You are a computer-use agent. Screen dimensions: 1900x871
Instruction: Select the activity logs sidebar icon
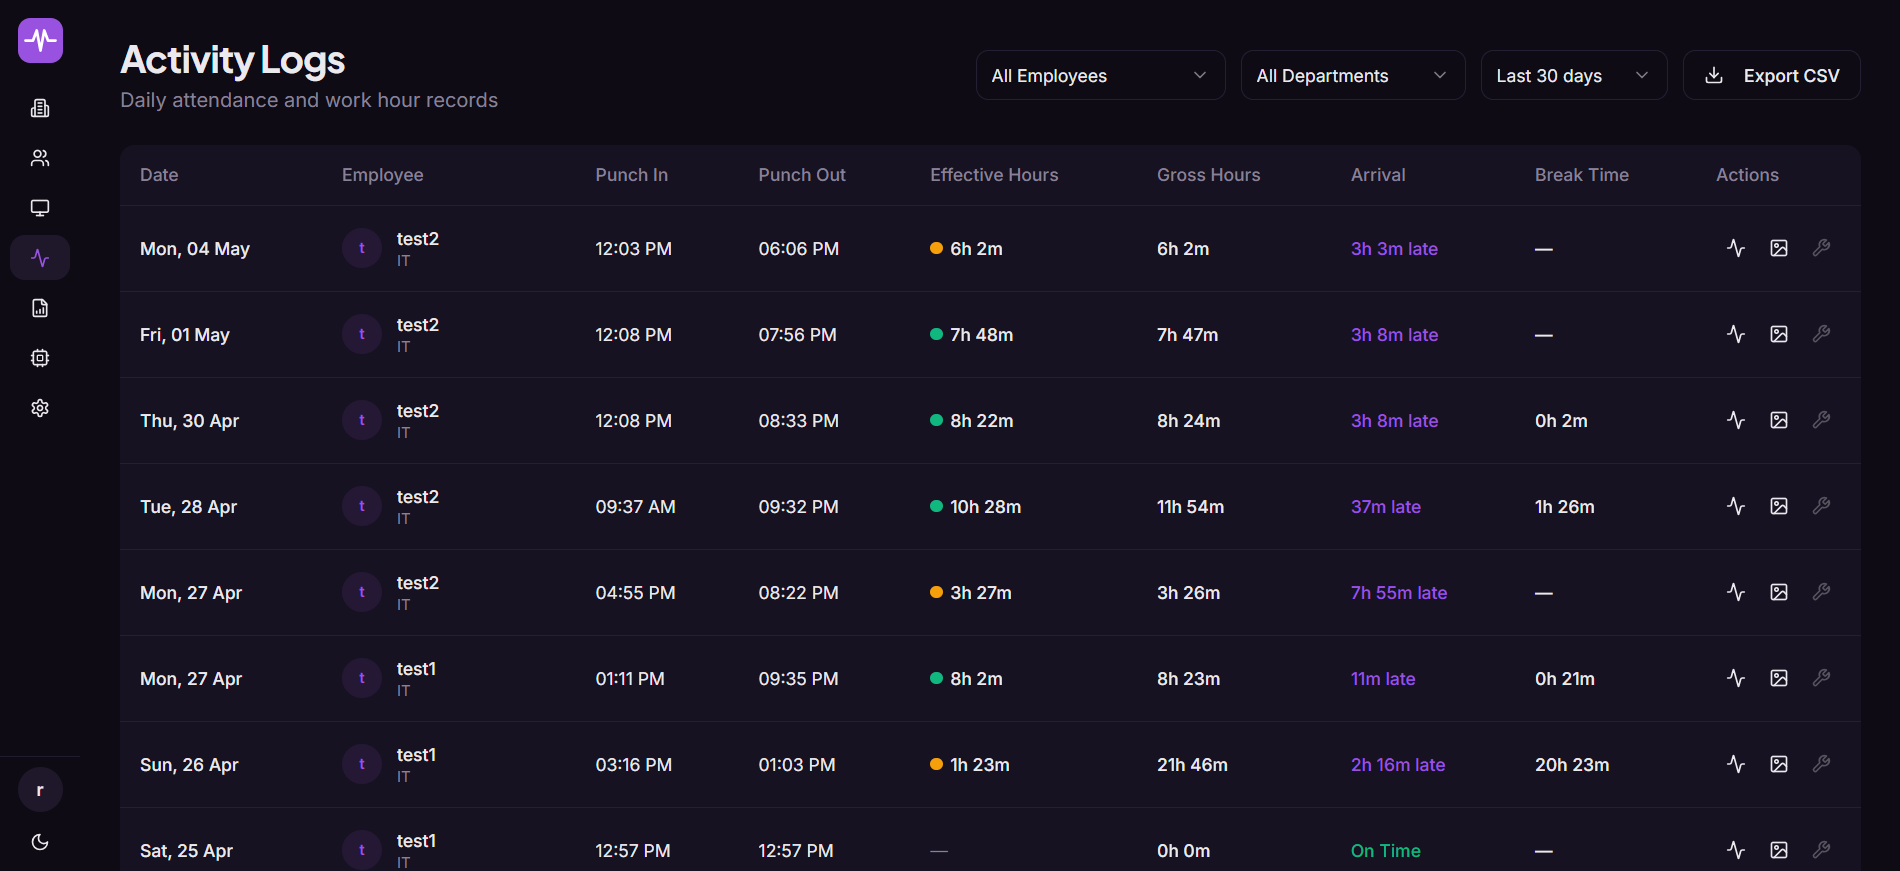(40, 258)
